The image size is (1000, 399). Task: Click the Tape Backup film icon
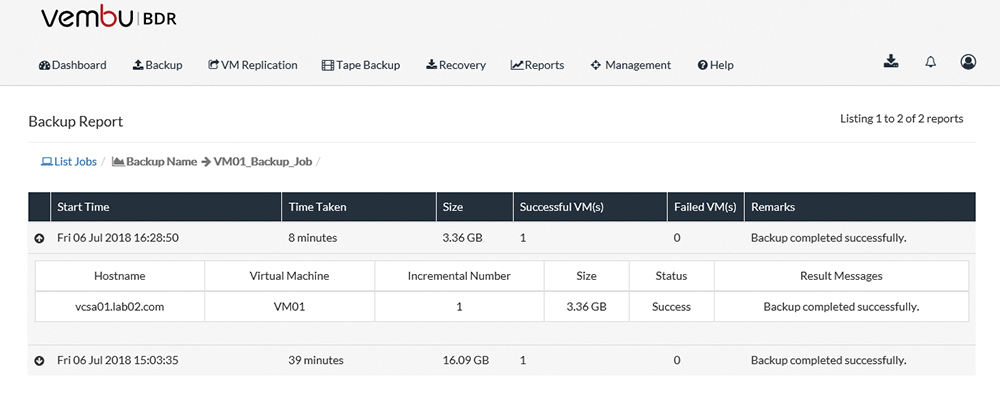pos(328,65)
